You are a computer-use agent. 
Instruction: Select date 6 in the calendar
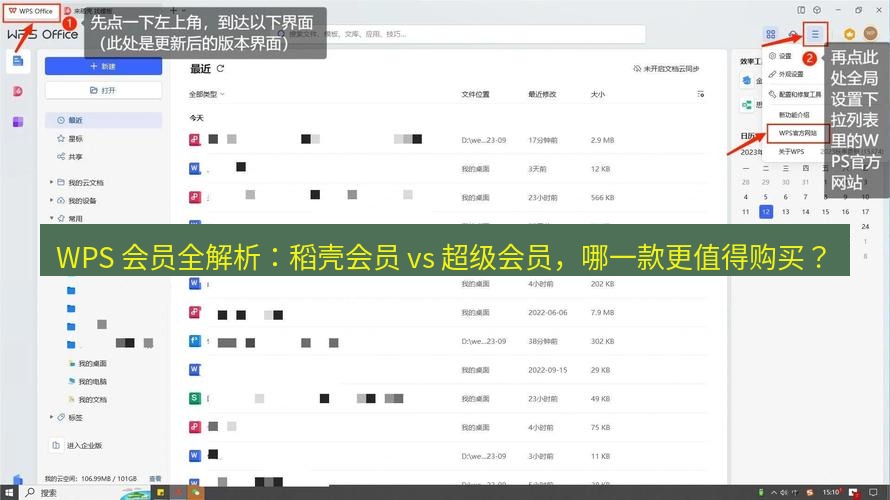click(786, 197)
